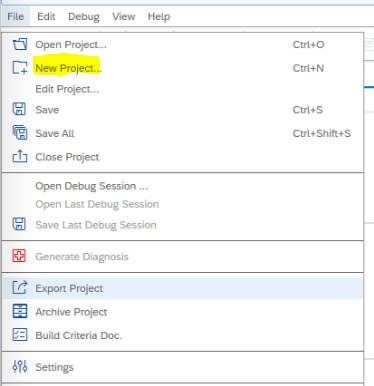374x386 pixels.
Task: Click the New Project folder-plus icon
Action: point(20,68)
